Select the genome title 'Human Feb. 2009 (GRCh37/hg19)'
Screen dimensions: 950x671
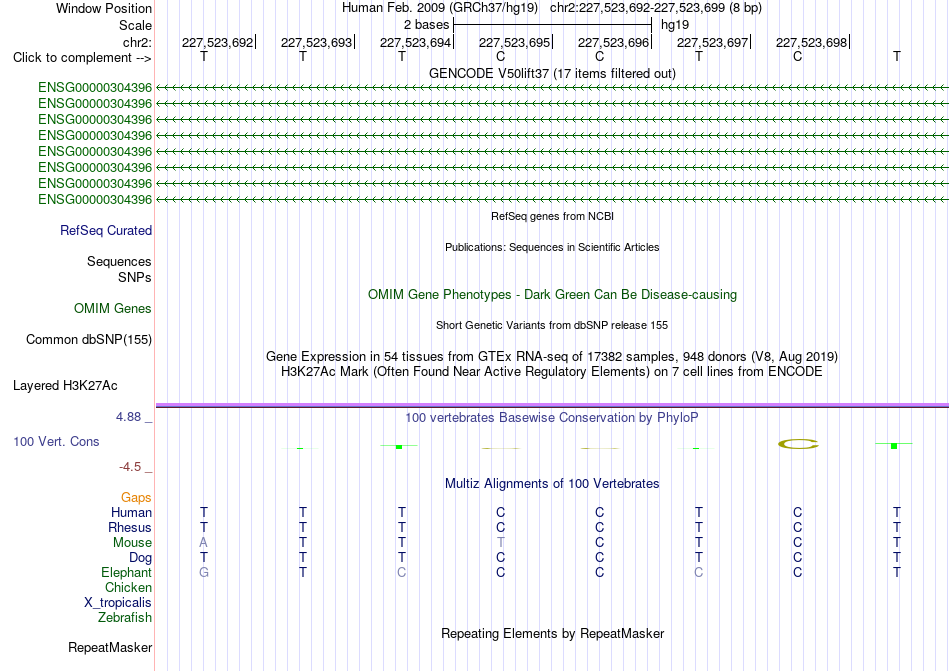coord(440,8)
